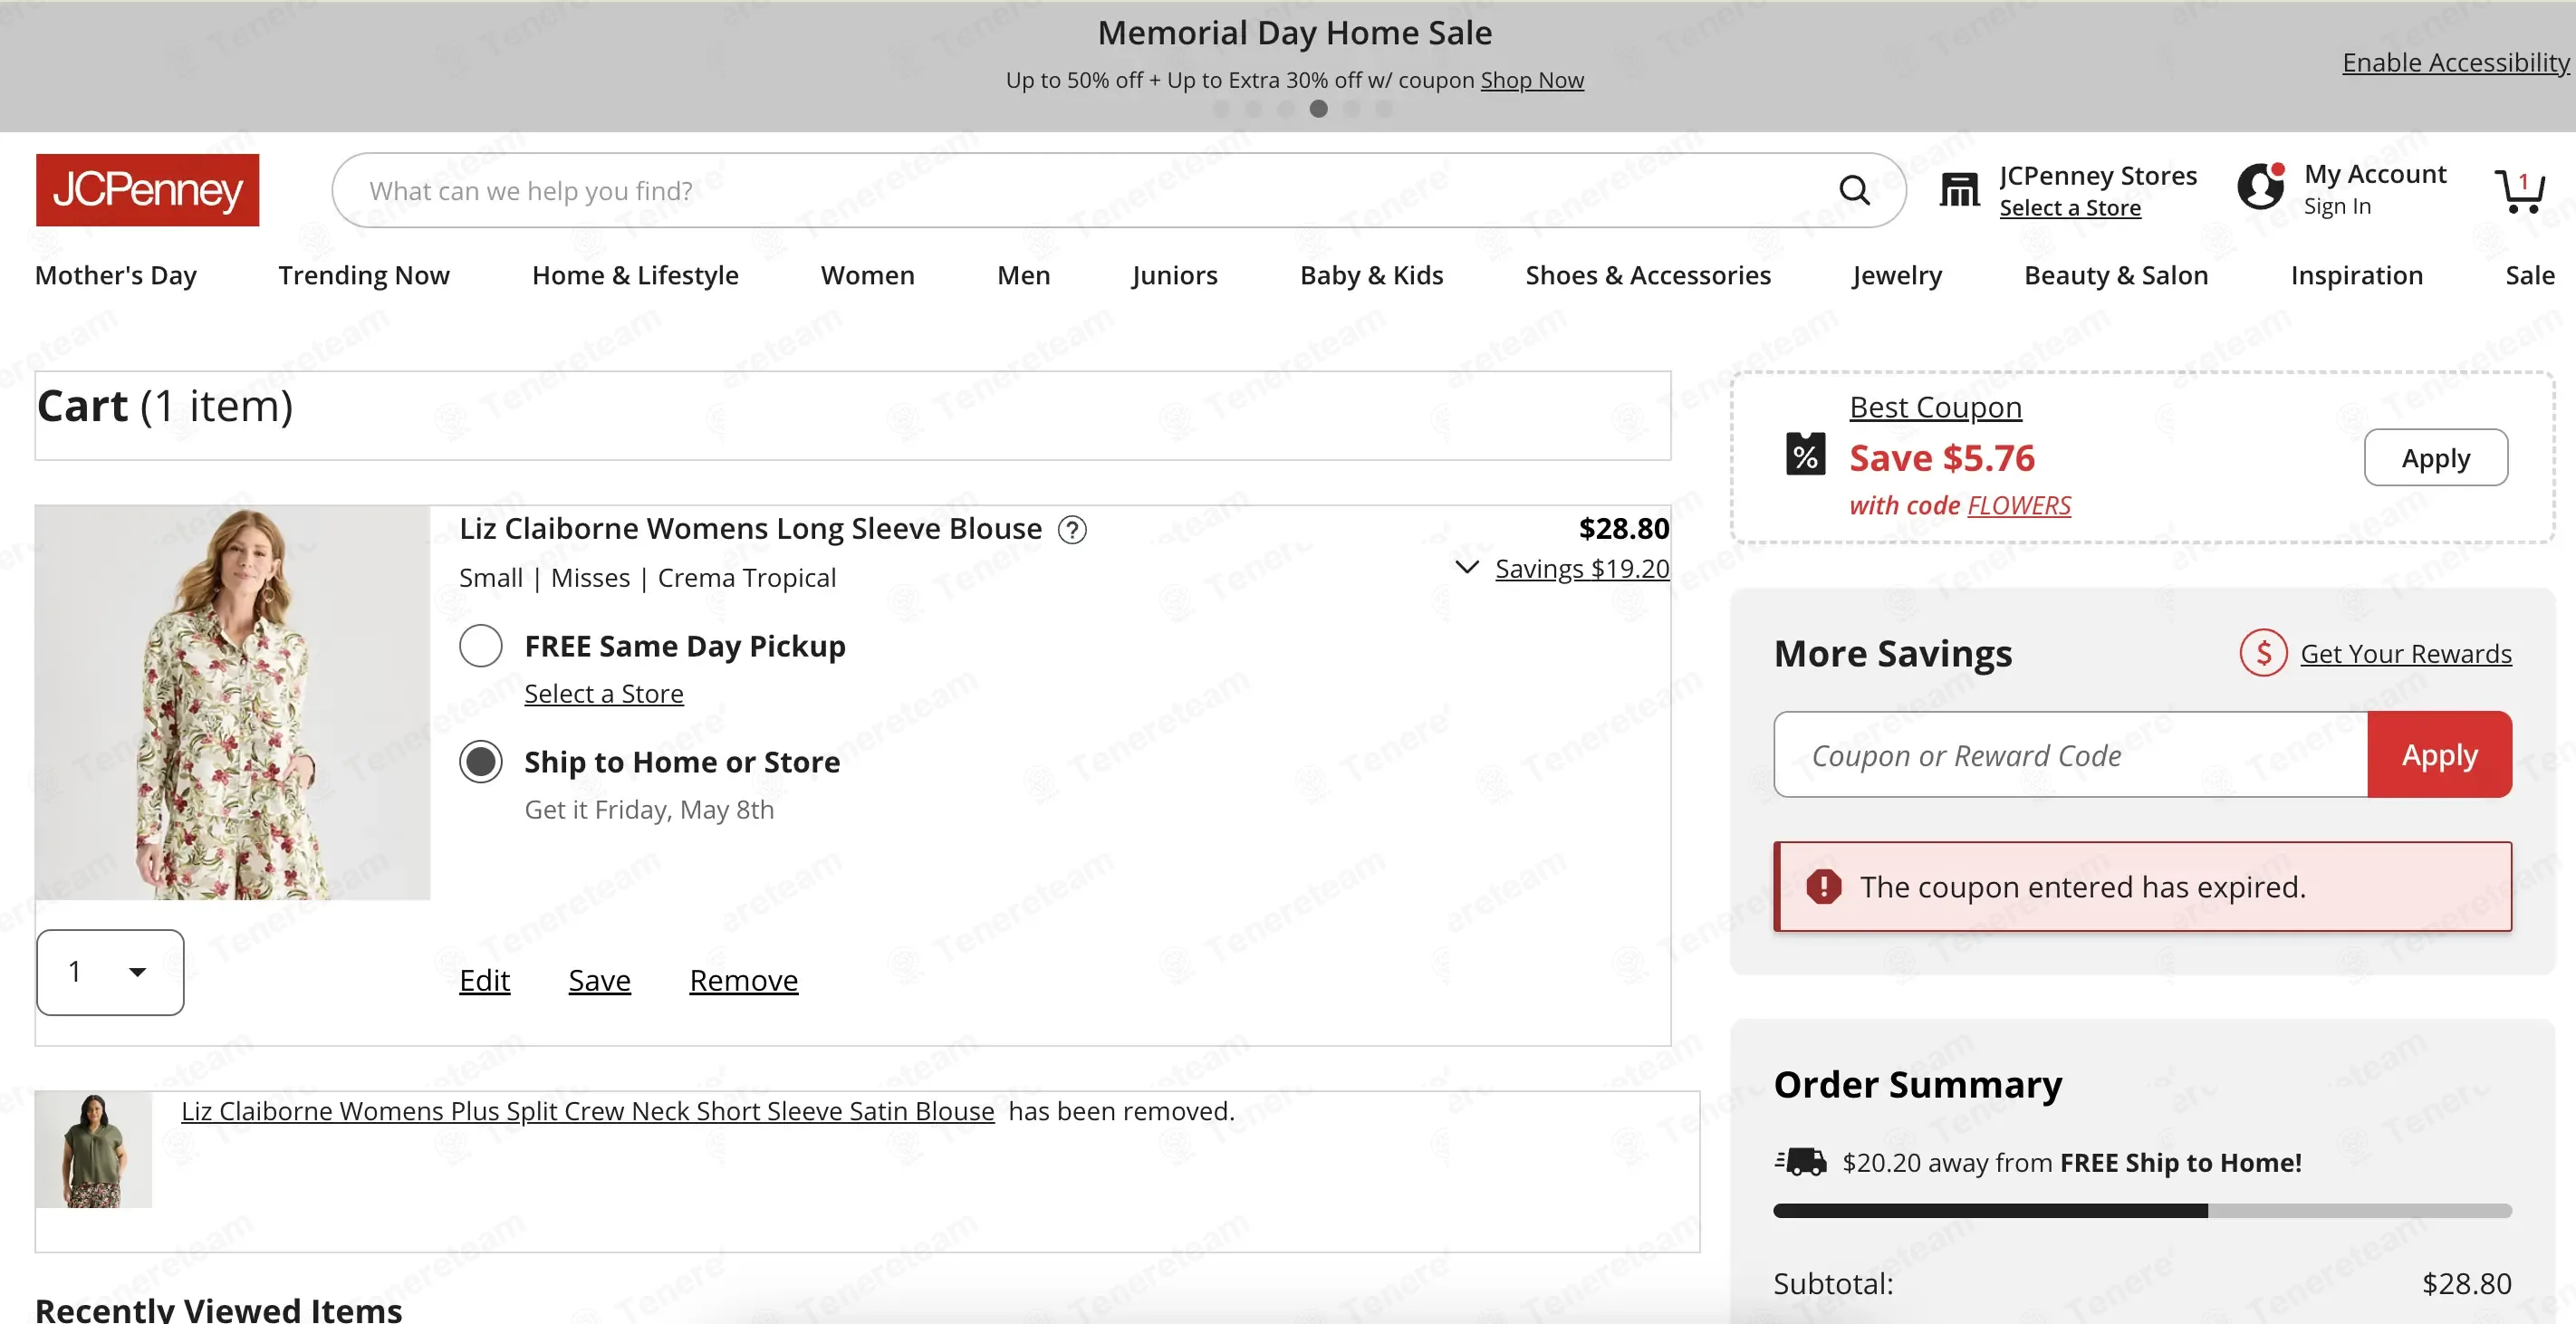Open removed Satin Blouse product link
2576x1324 pixels.
[x=587, y=1111]
